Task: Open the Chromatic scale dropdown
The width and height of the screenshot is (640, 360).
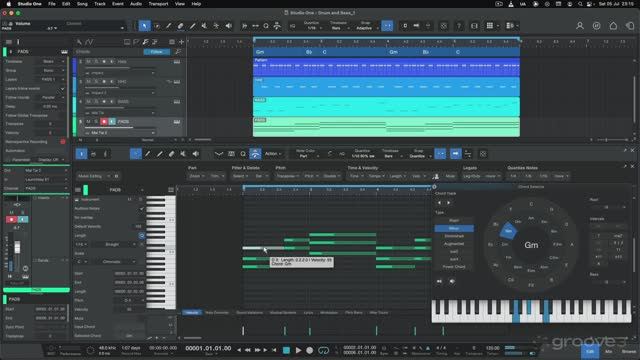Action: [x=119, y=262]
